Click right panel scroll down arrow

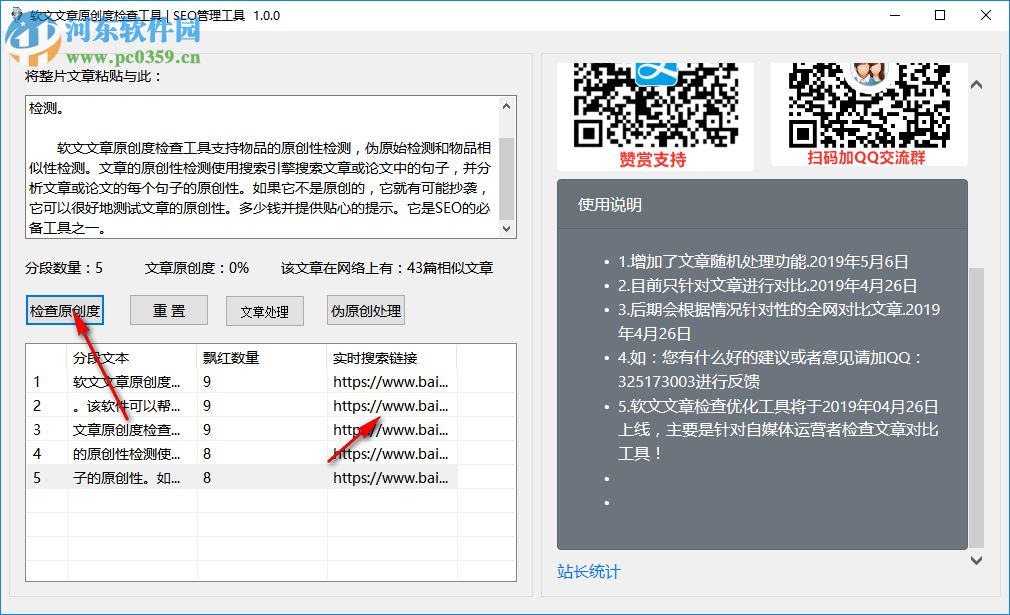(x=977, y=560)
